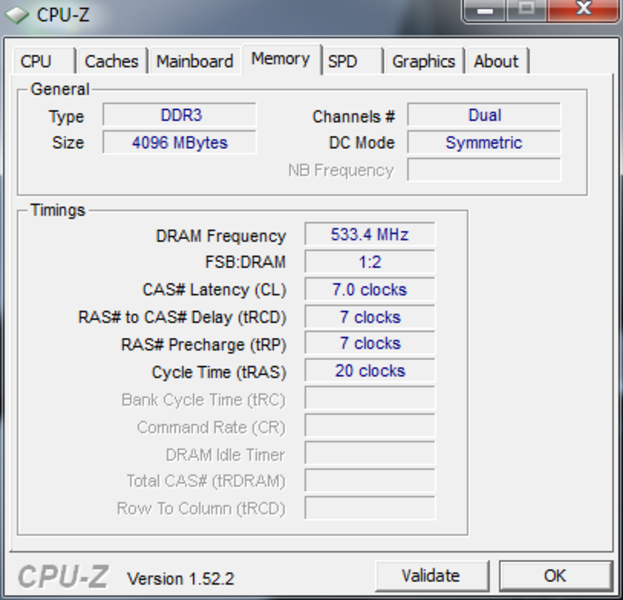Open the SPD tab
Screen dimensions: 623x600
[x=352, y=61]
